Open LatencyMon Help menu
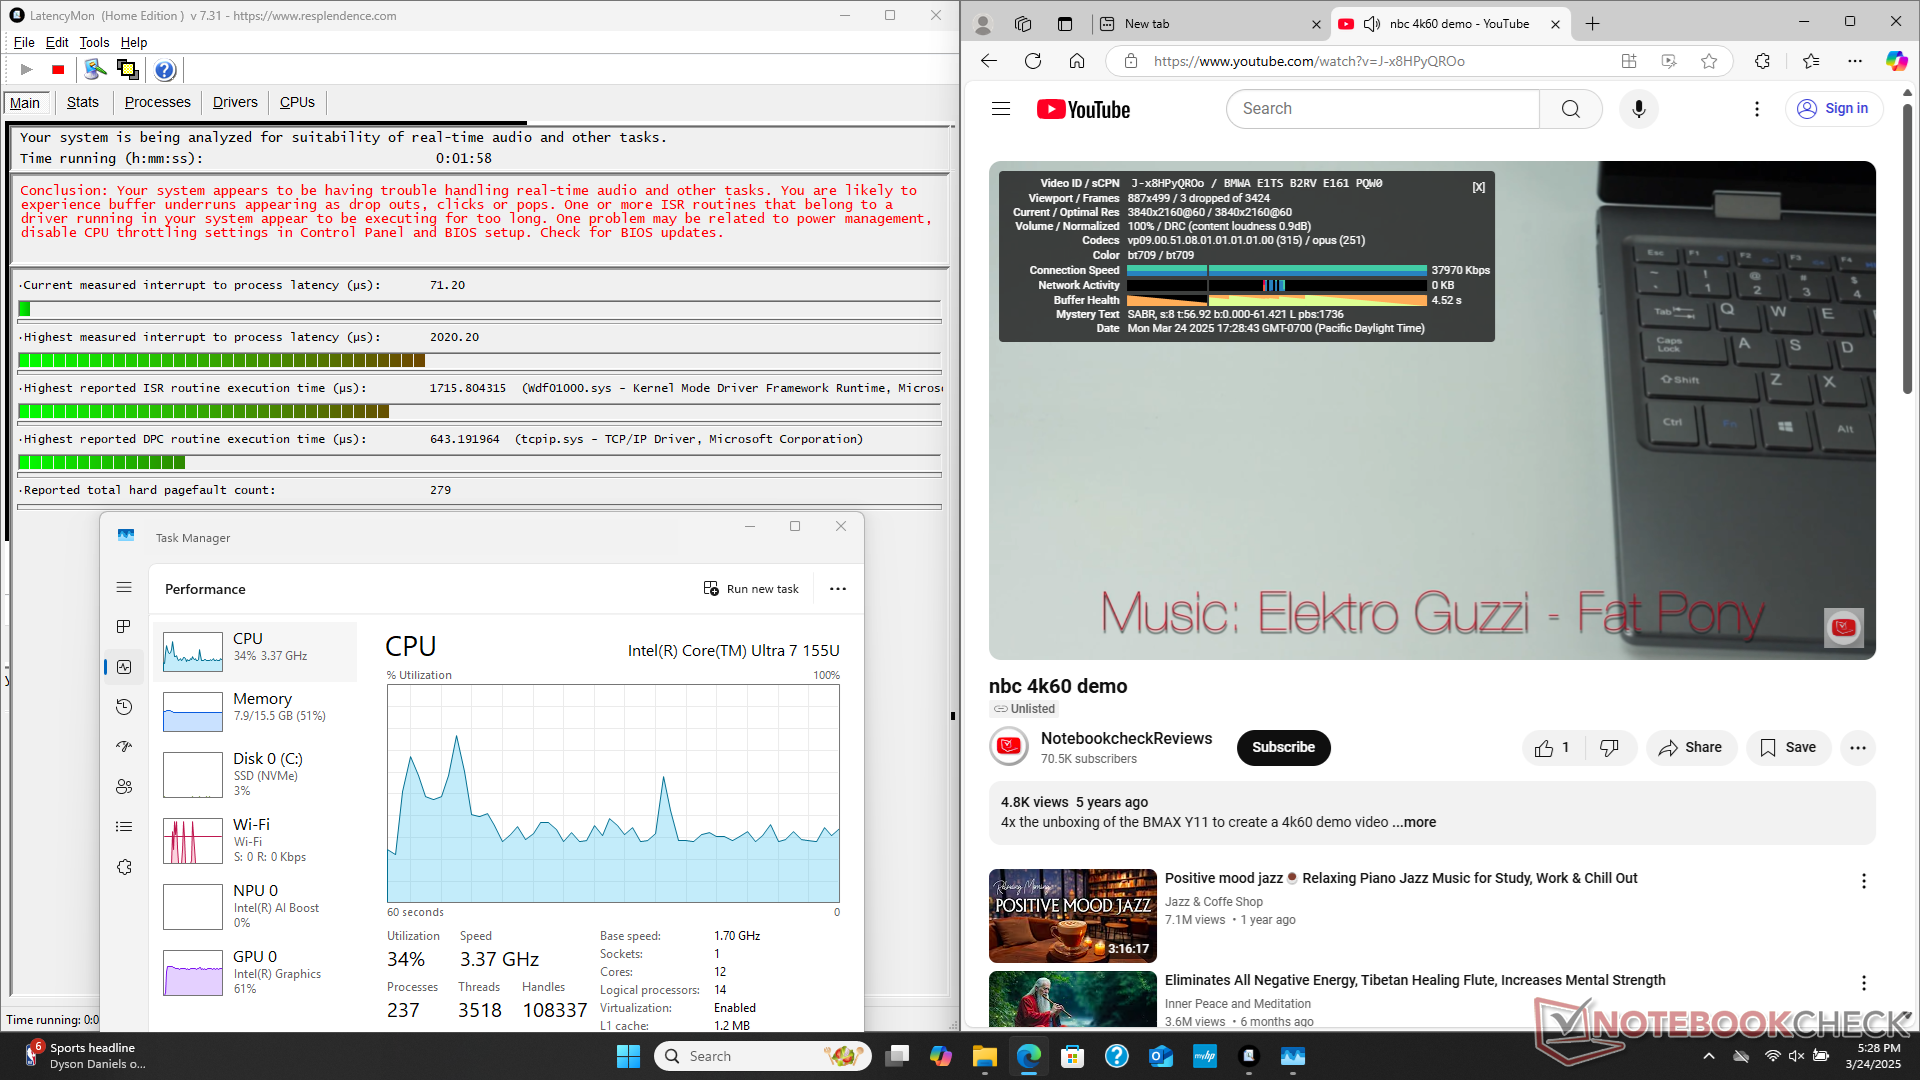The width and height of the screenshot is (1920, 1080). point(134,42)
